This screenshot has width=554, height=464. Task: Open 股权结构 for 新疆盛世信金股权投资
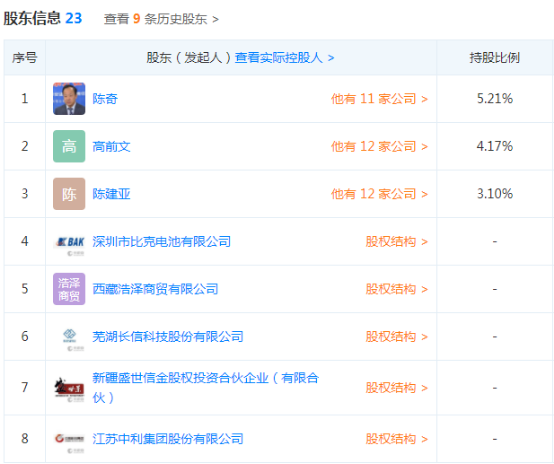[397, 388]
